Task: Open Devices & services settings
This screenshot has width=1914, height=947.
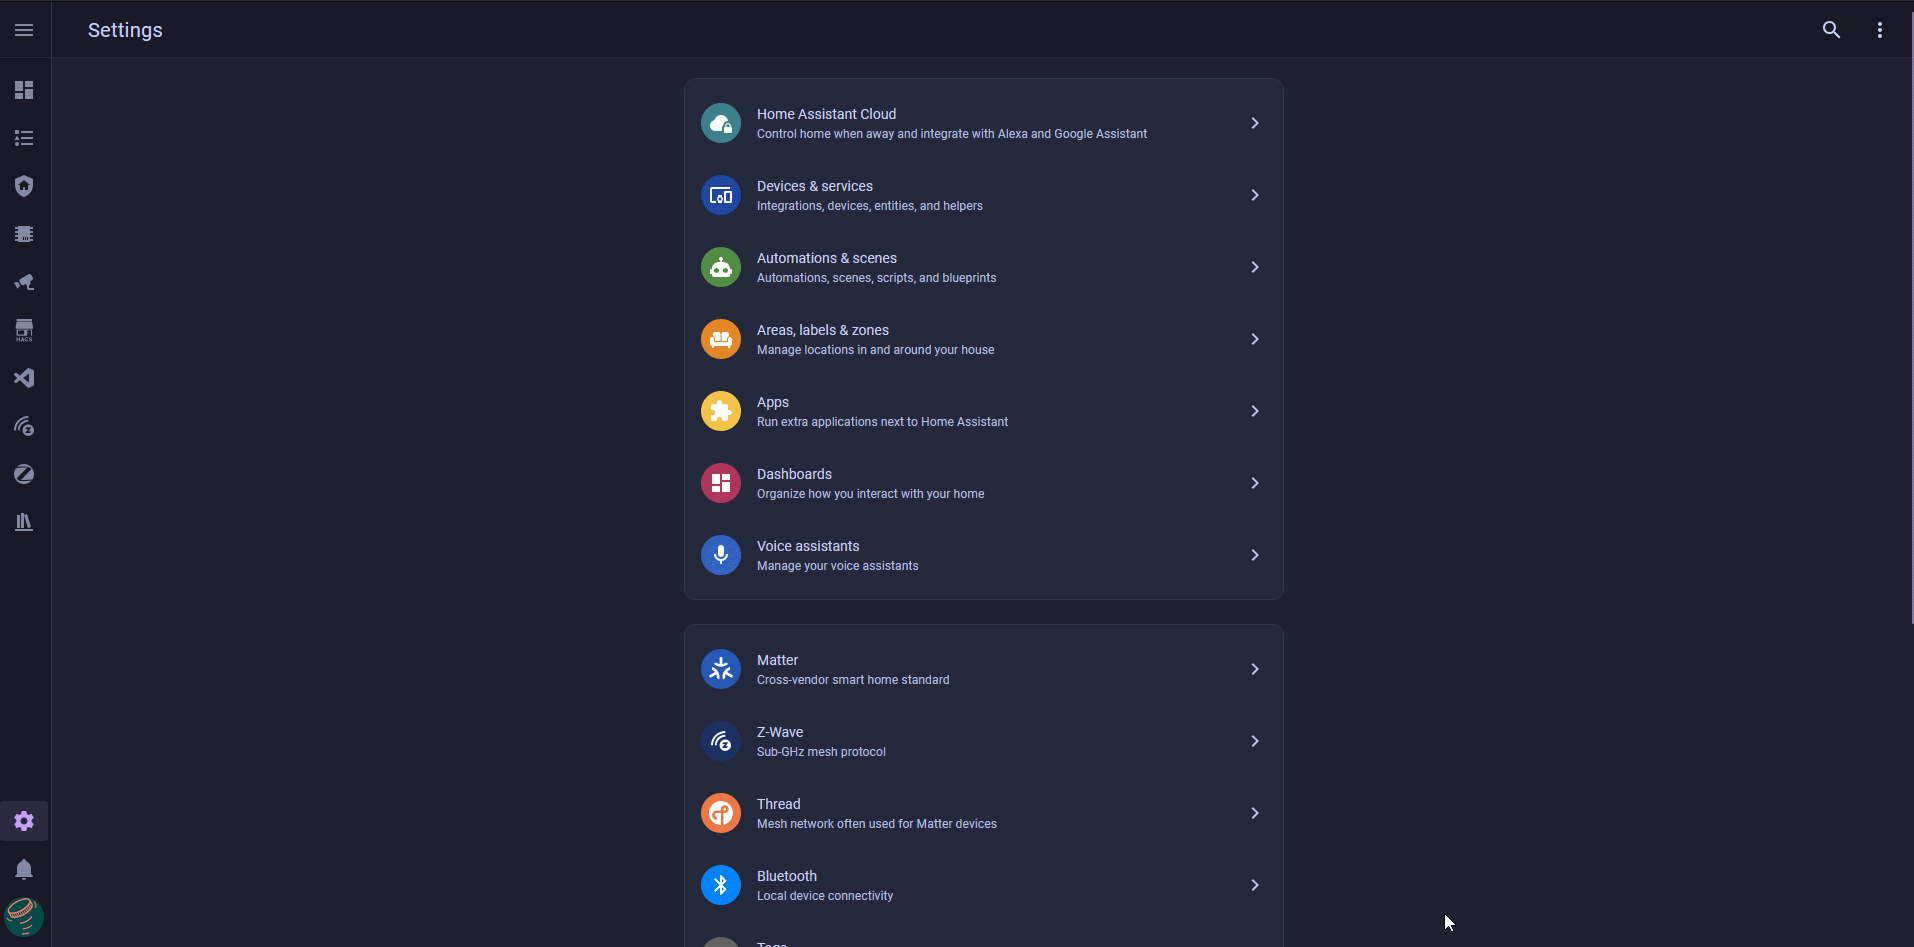Action: [x=984, y=195]
